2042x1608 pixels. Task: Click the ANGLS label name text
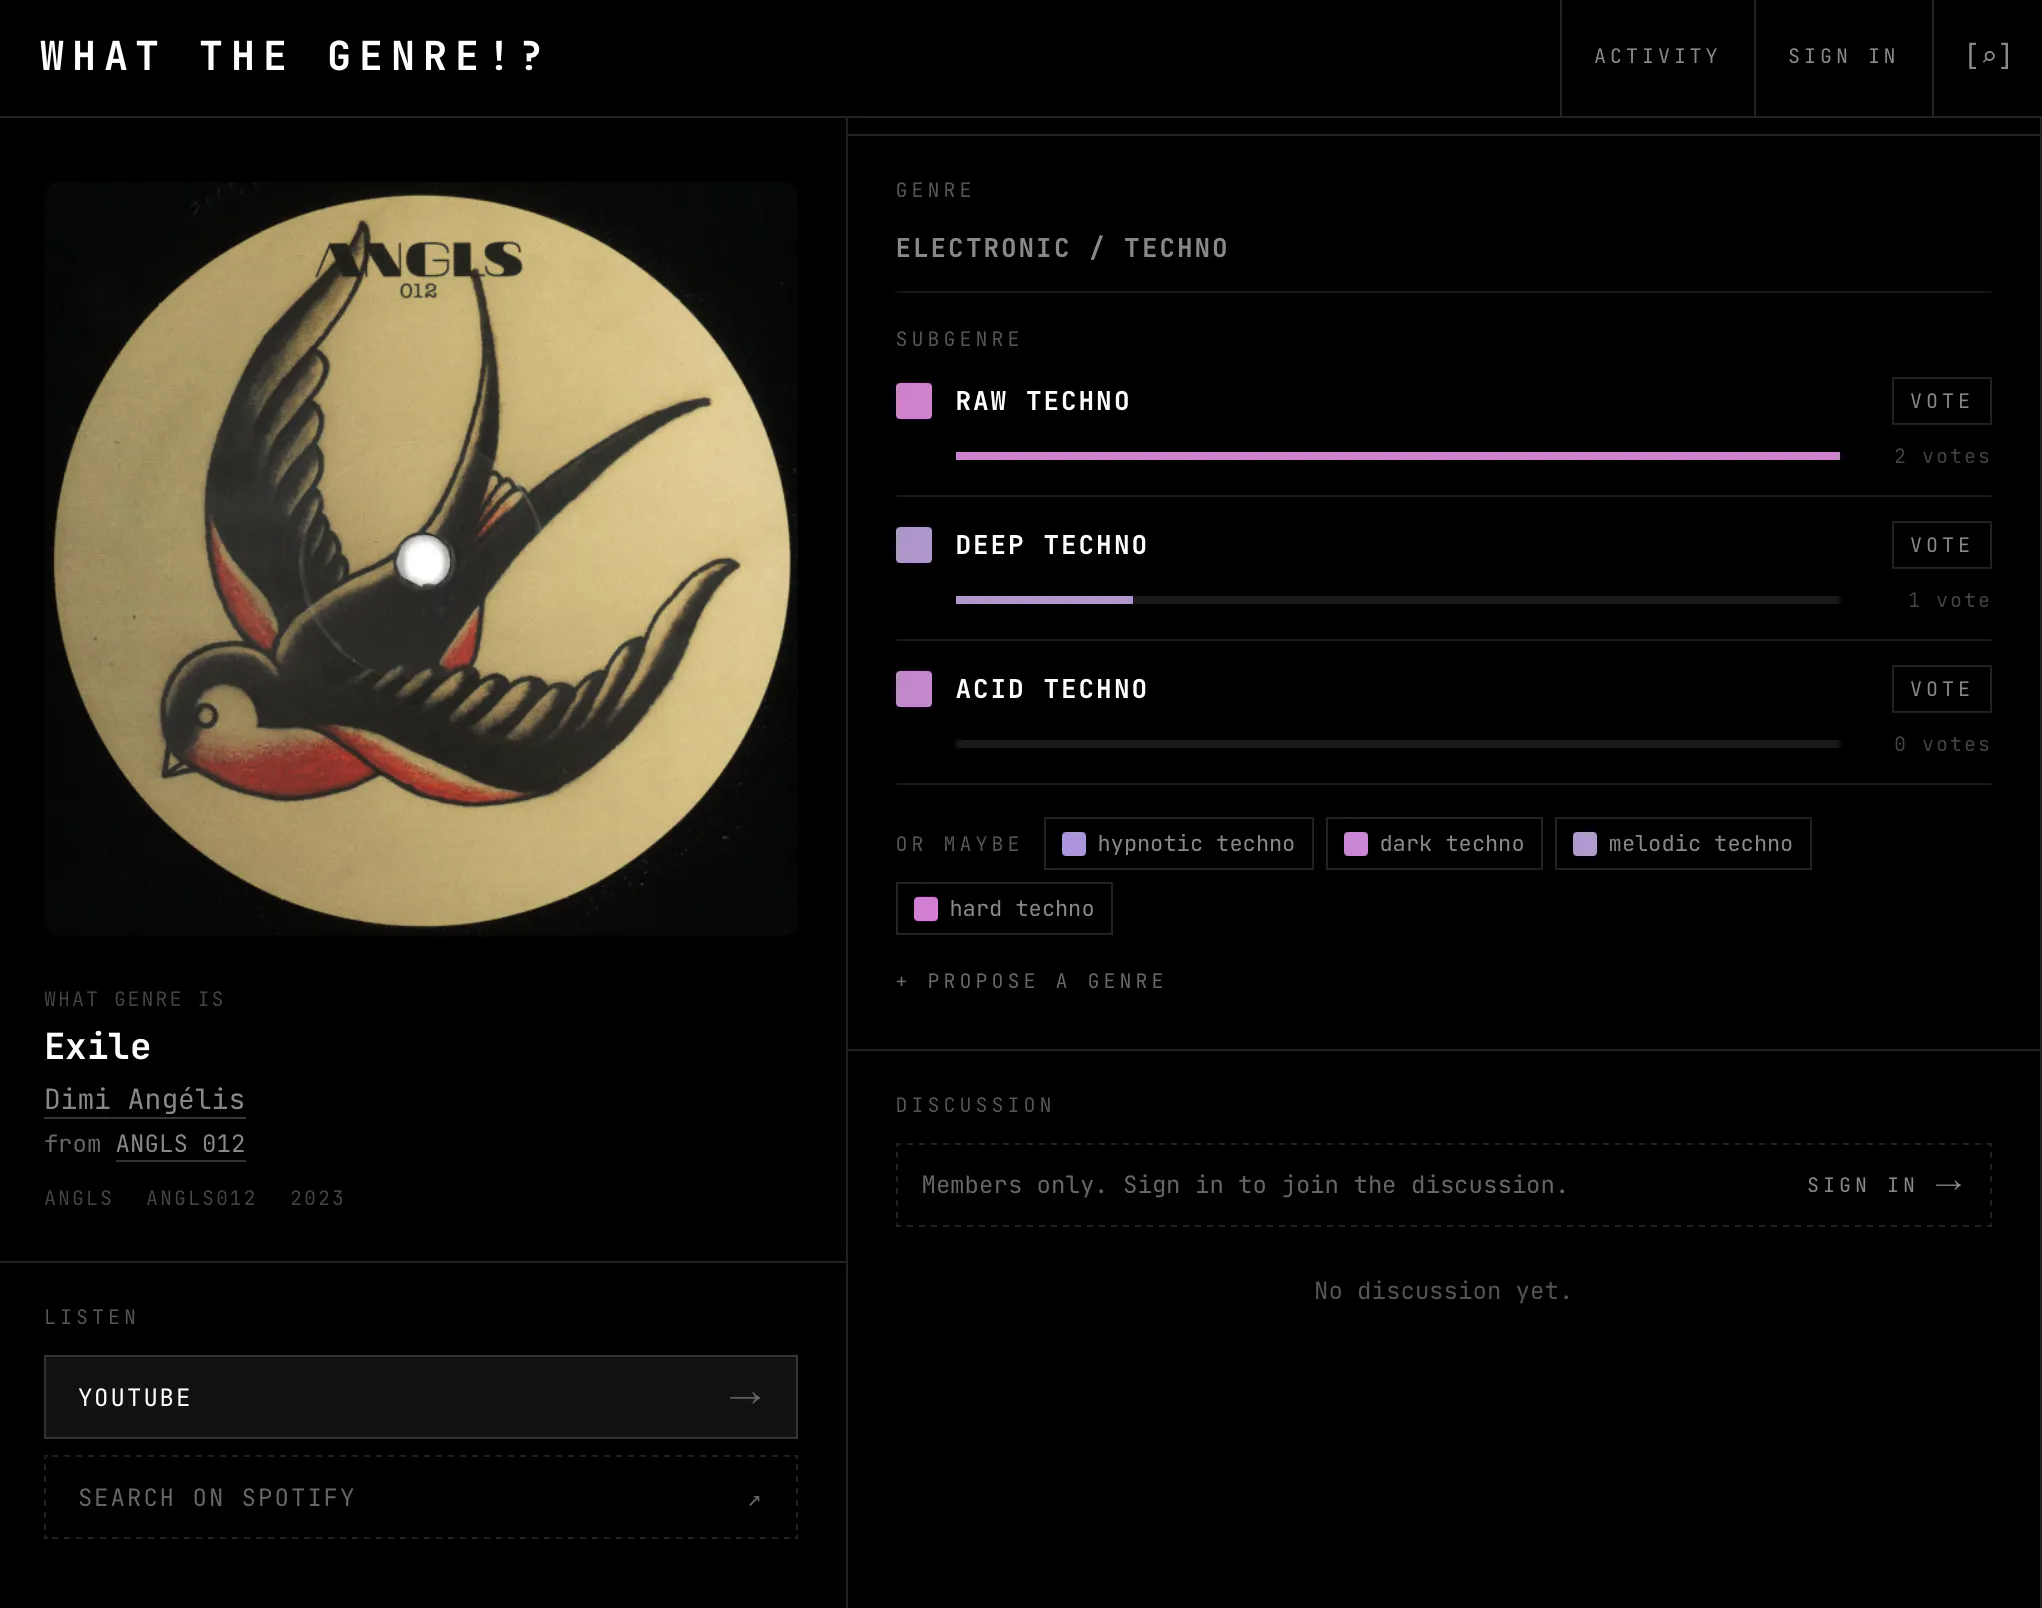click(79, 1198)
